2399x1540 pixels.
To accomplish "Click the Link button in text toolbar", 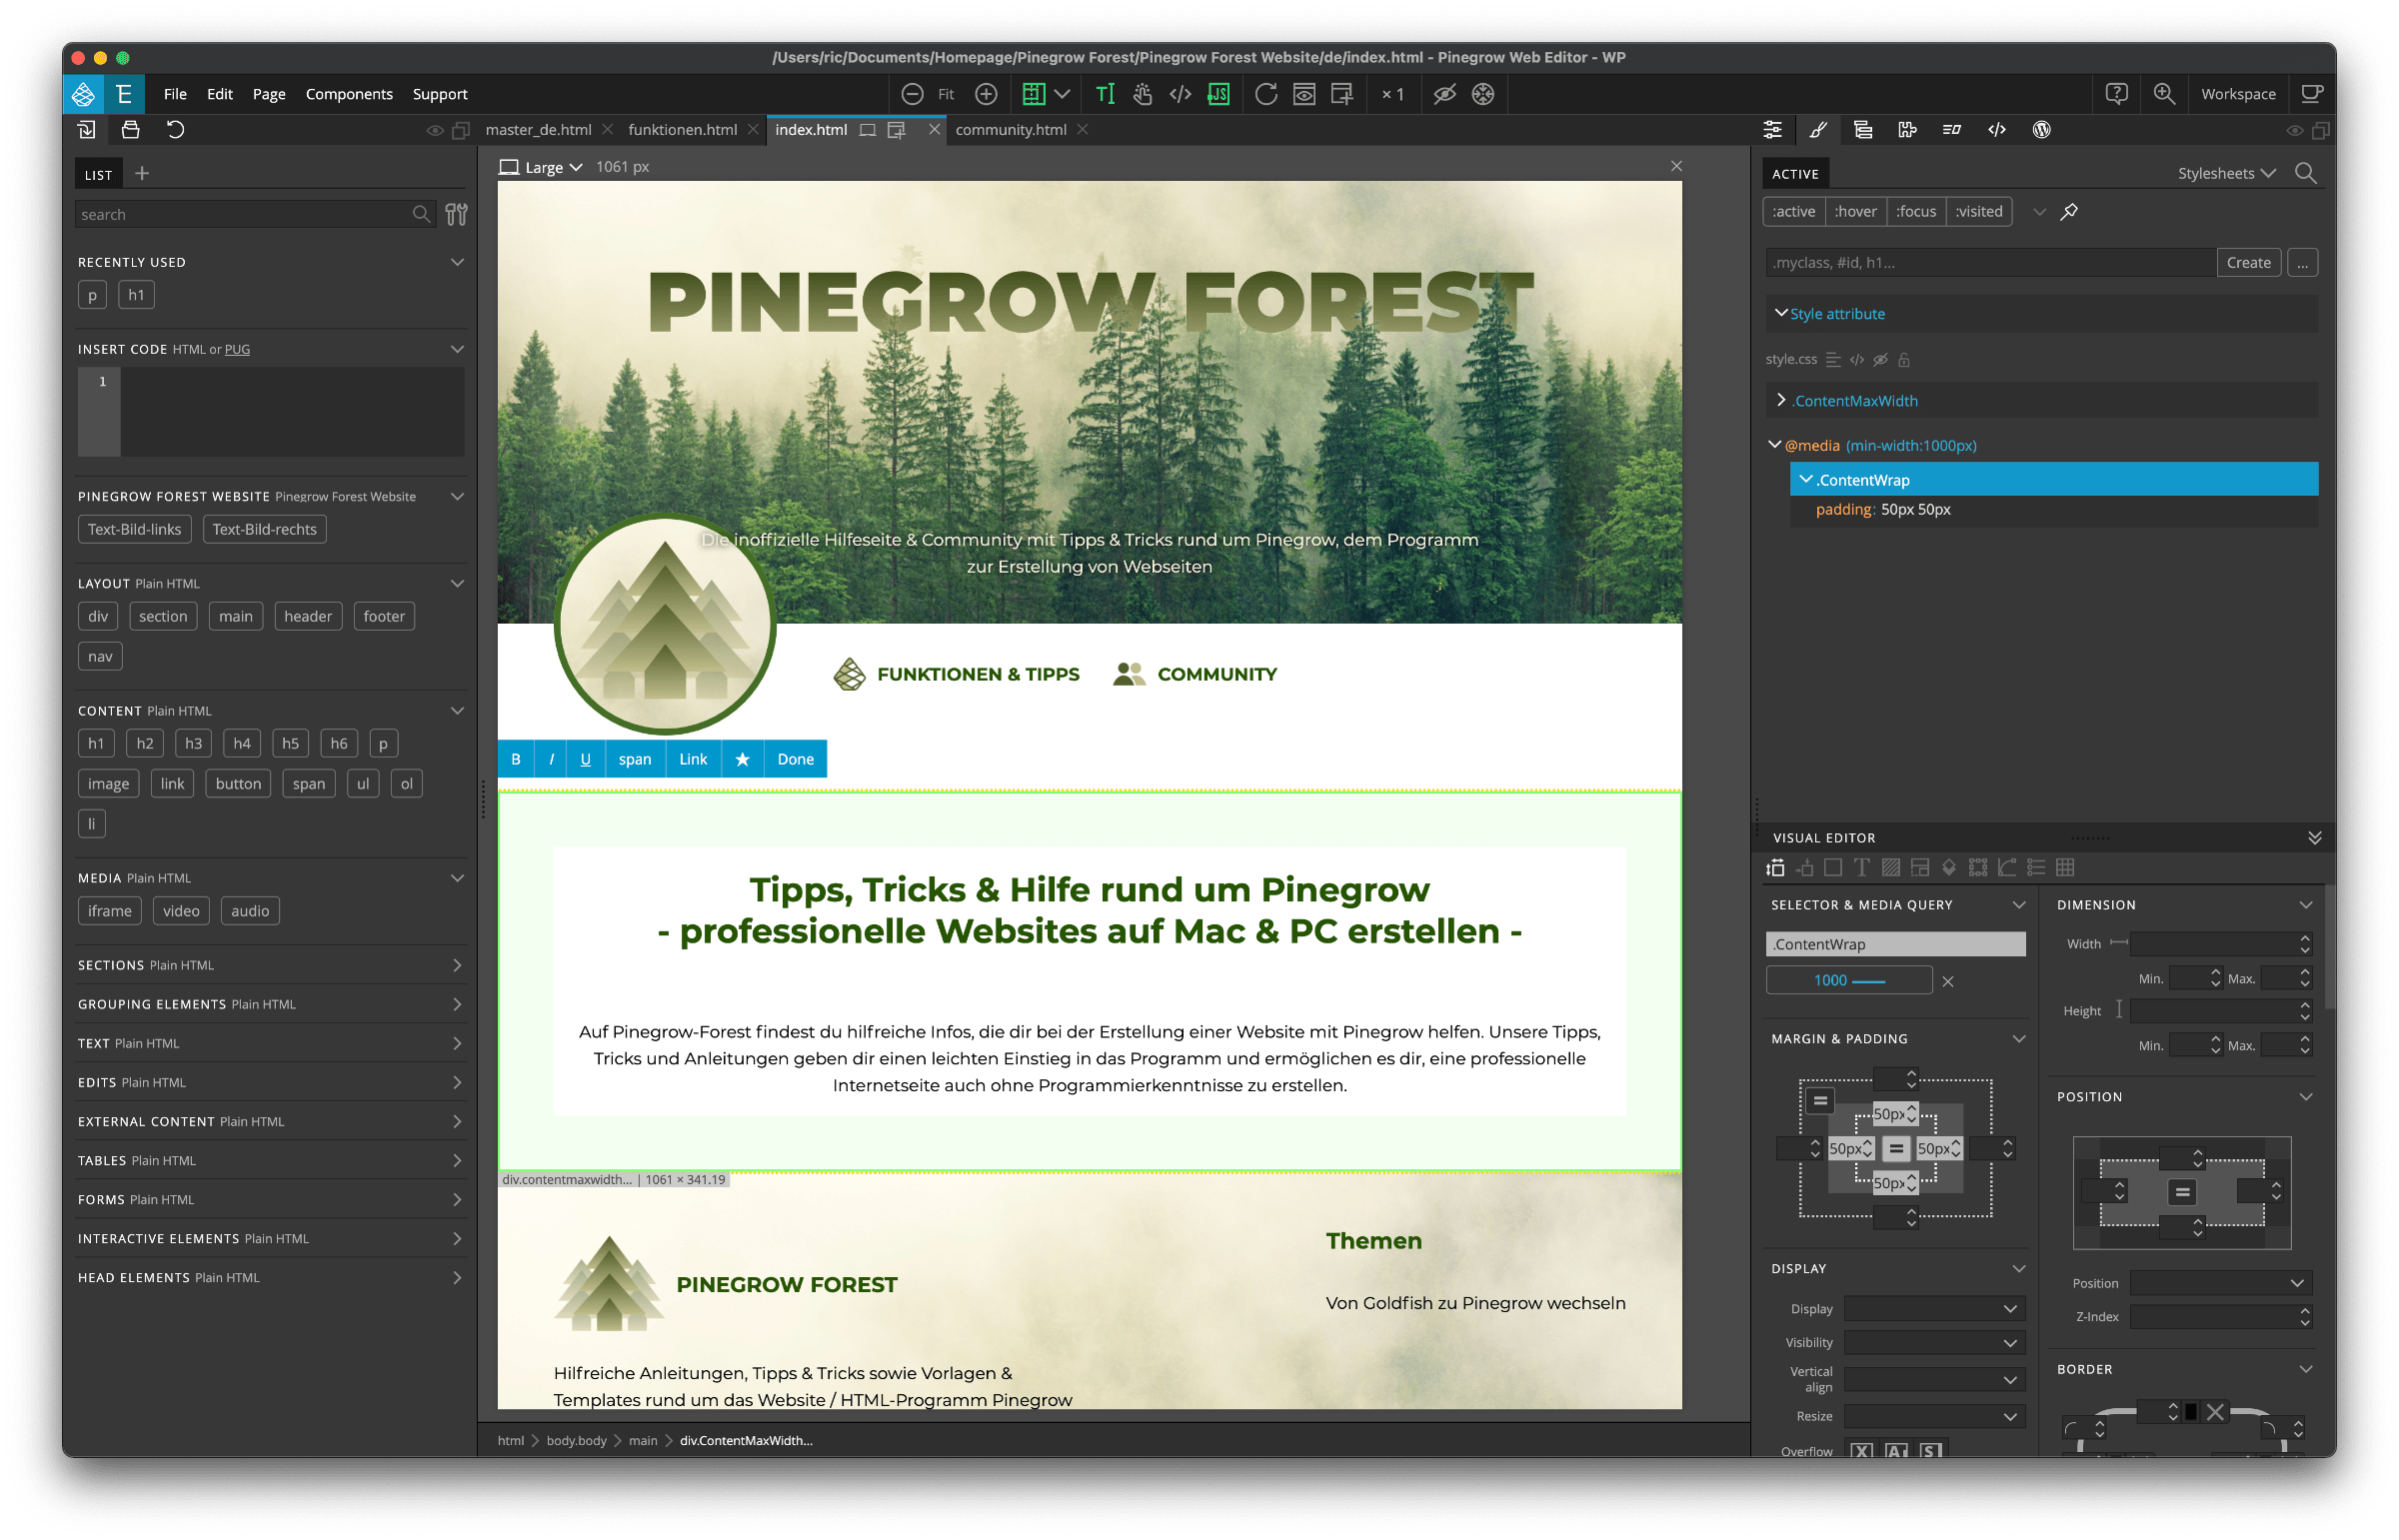I will (x=693, y=759).
